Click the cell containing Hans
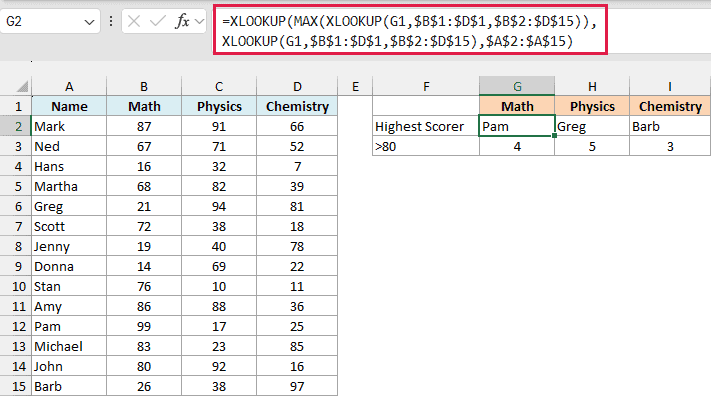Image resolution: width=711 pixels, height=396 pixels. 69,166
